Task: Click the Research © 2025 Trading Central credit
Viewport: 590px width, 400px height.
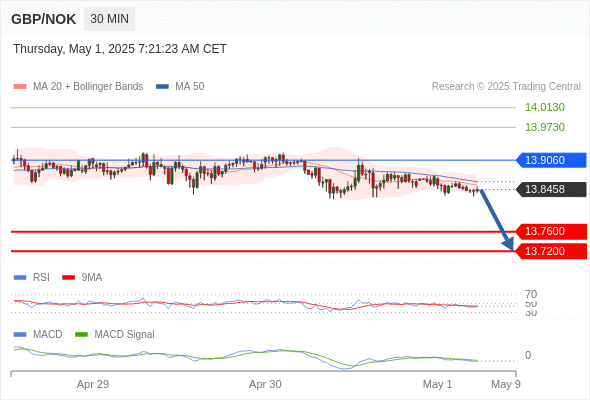Action: (x=506, y=87)
